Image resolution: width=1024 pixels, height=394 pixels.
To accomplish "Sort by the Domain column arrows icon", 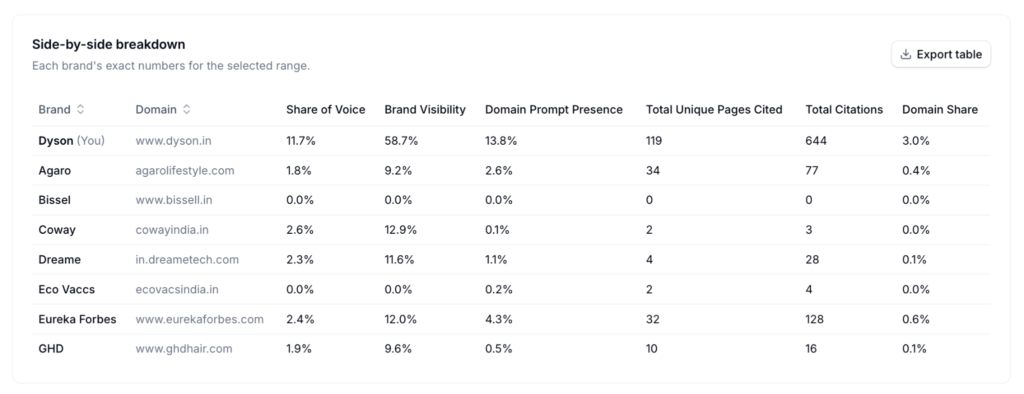I will click(186, 110).
